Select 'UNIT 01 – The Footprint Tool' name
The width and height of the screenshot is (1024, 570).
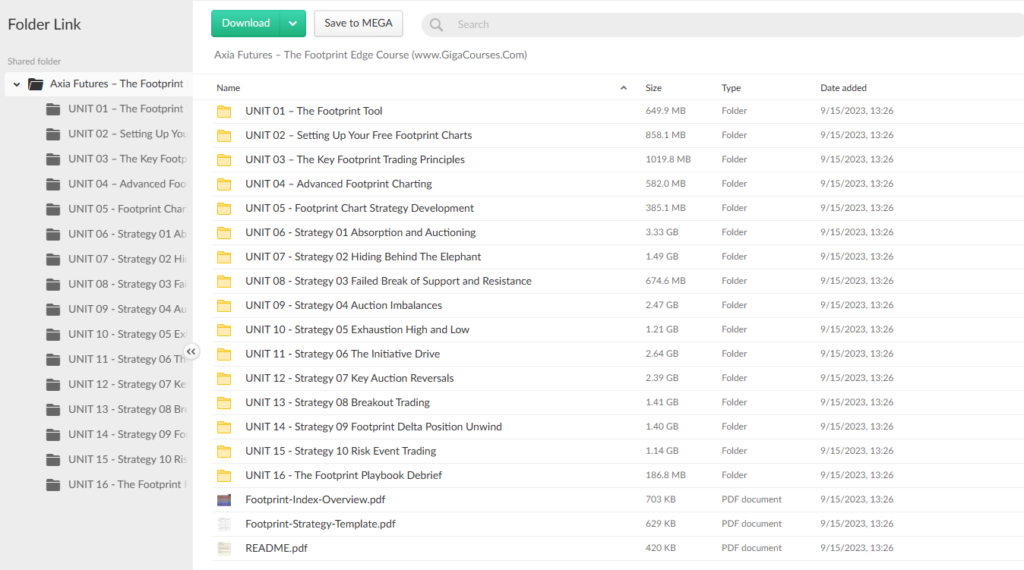tap(313, 111)
